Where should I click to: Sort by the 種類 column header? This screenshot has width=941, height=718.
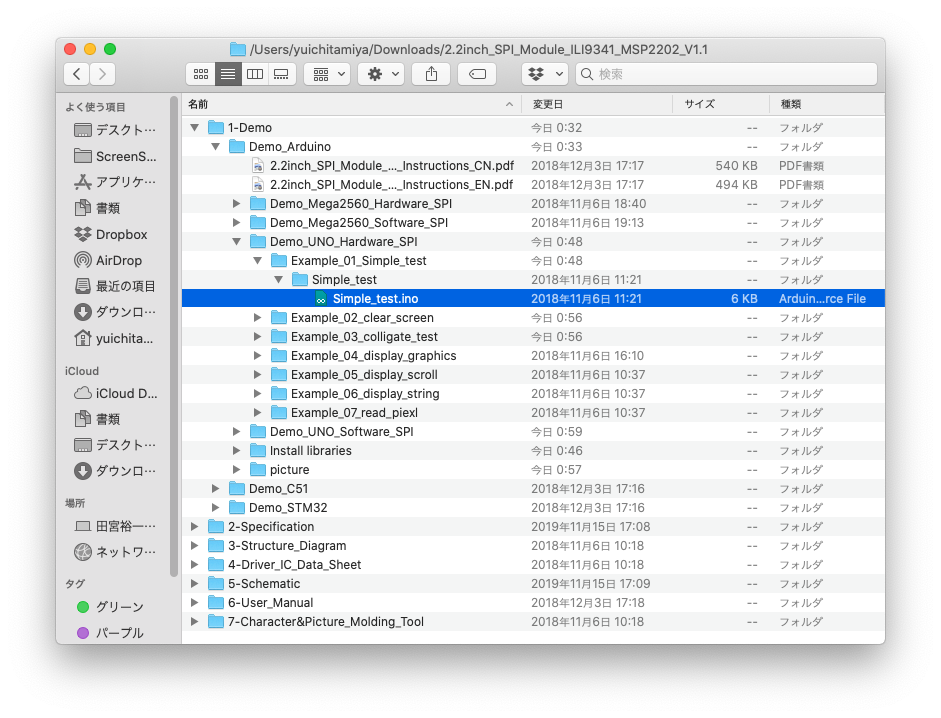pos(827,104)
